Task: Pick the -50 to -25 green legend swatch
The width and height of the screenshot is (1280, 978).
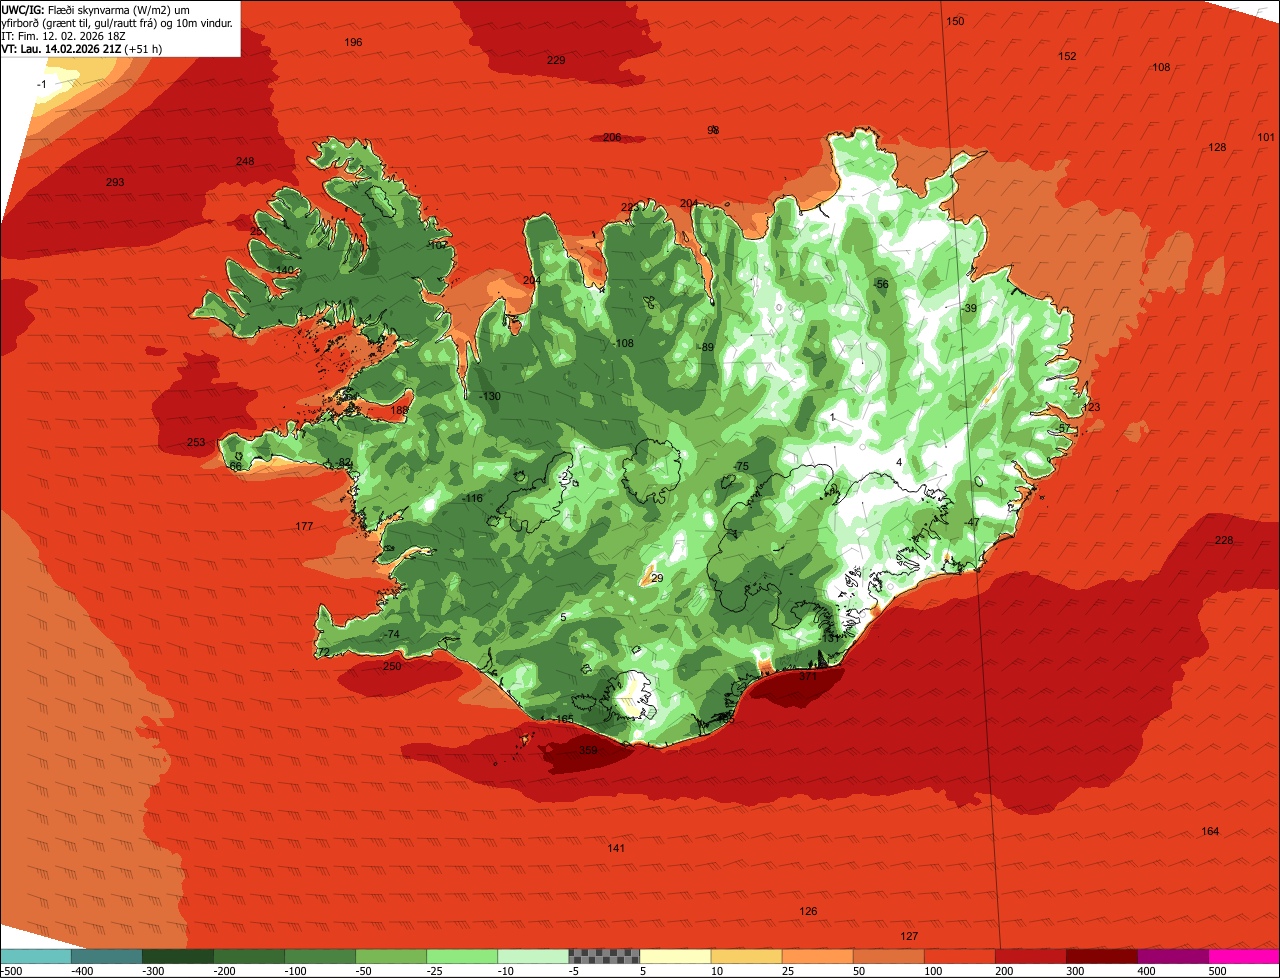Action: coord(391,956)
